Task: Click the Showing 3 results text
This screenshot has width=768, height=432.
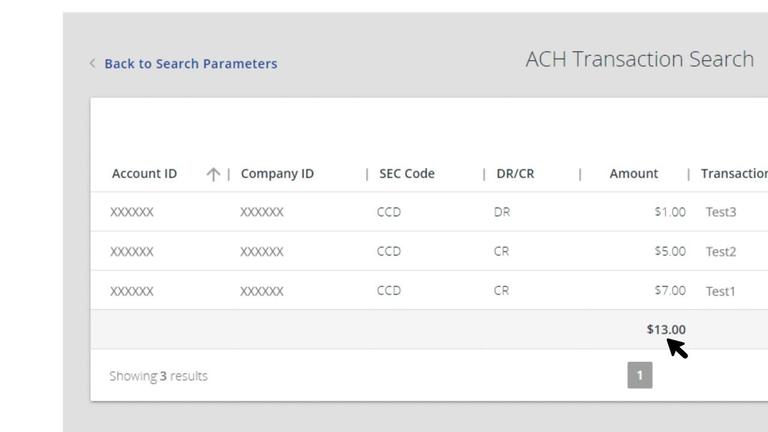Action: click(158, 376)
